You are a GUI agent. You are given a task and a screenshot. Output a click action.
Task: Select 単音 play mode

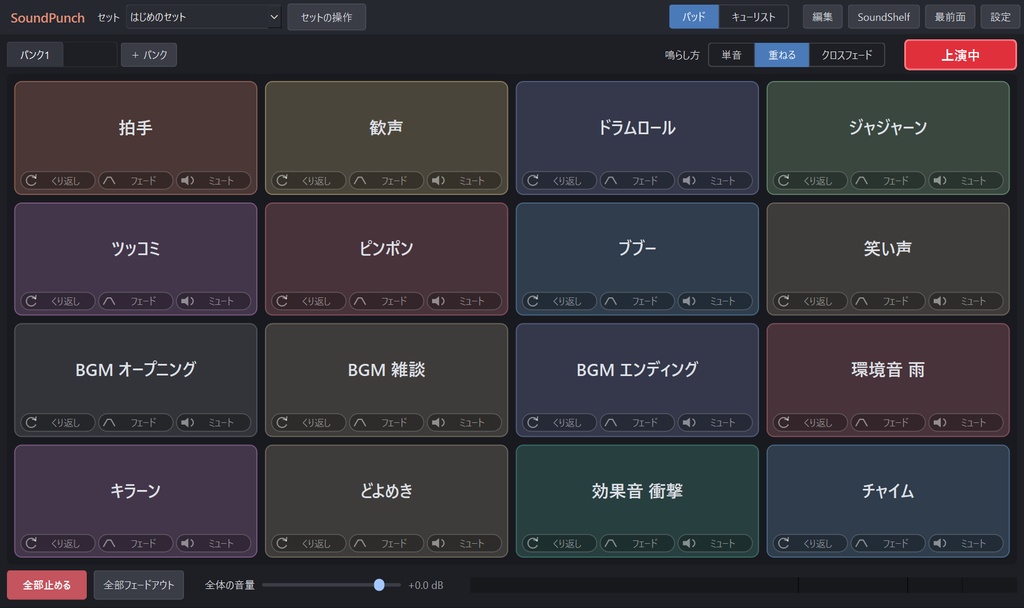point(731,55)
